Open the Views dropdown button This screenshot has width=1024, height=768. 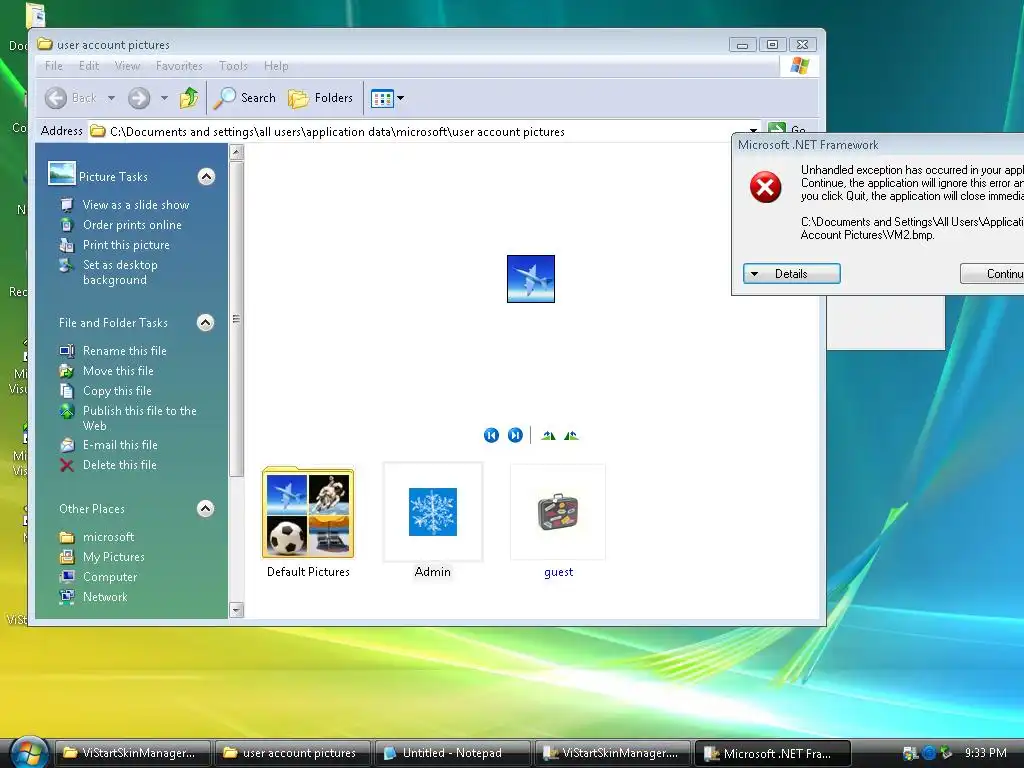[x=388, y=98]
